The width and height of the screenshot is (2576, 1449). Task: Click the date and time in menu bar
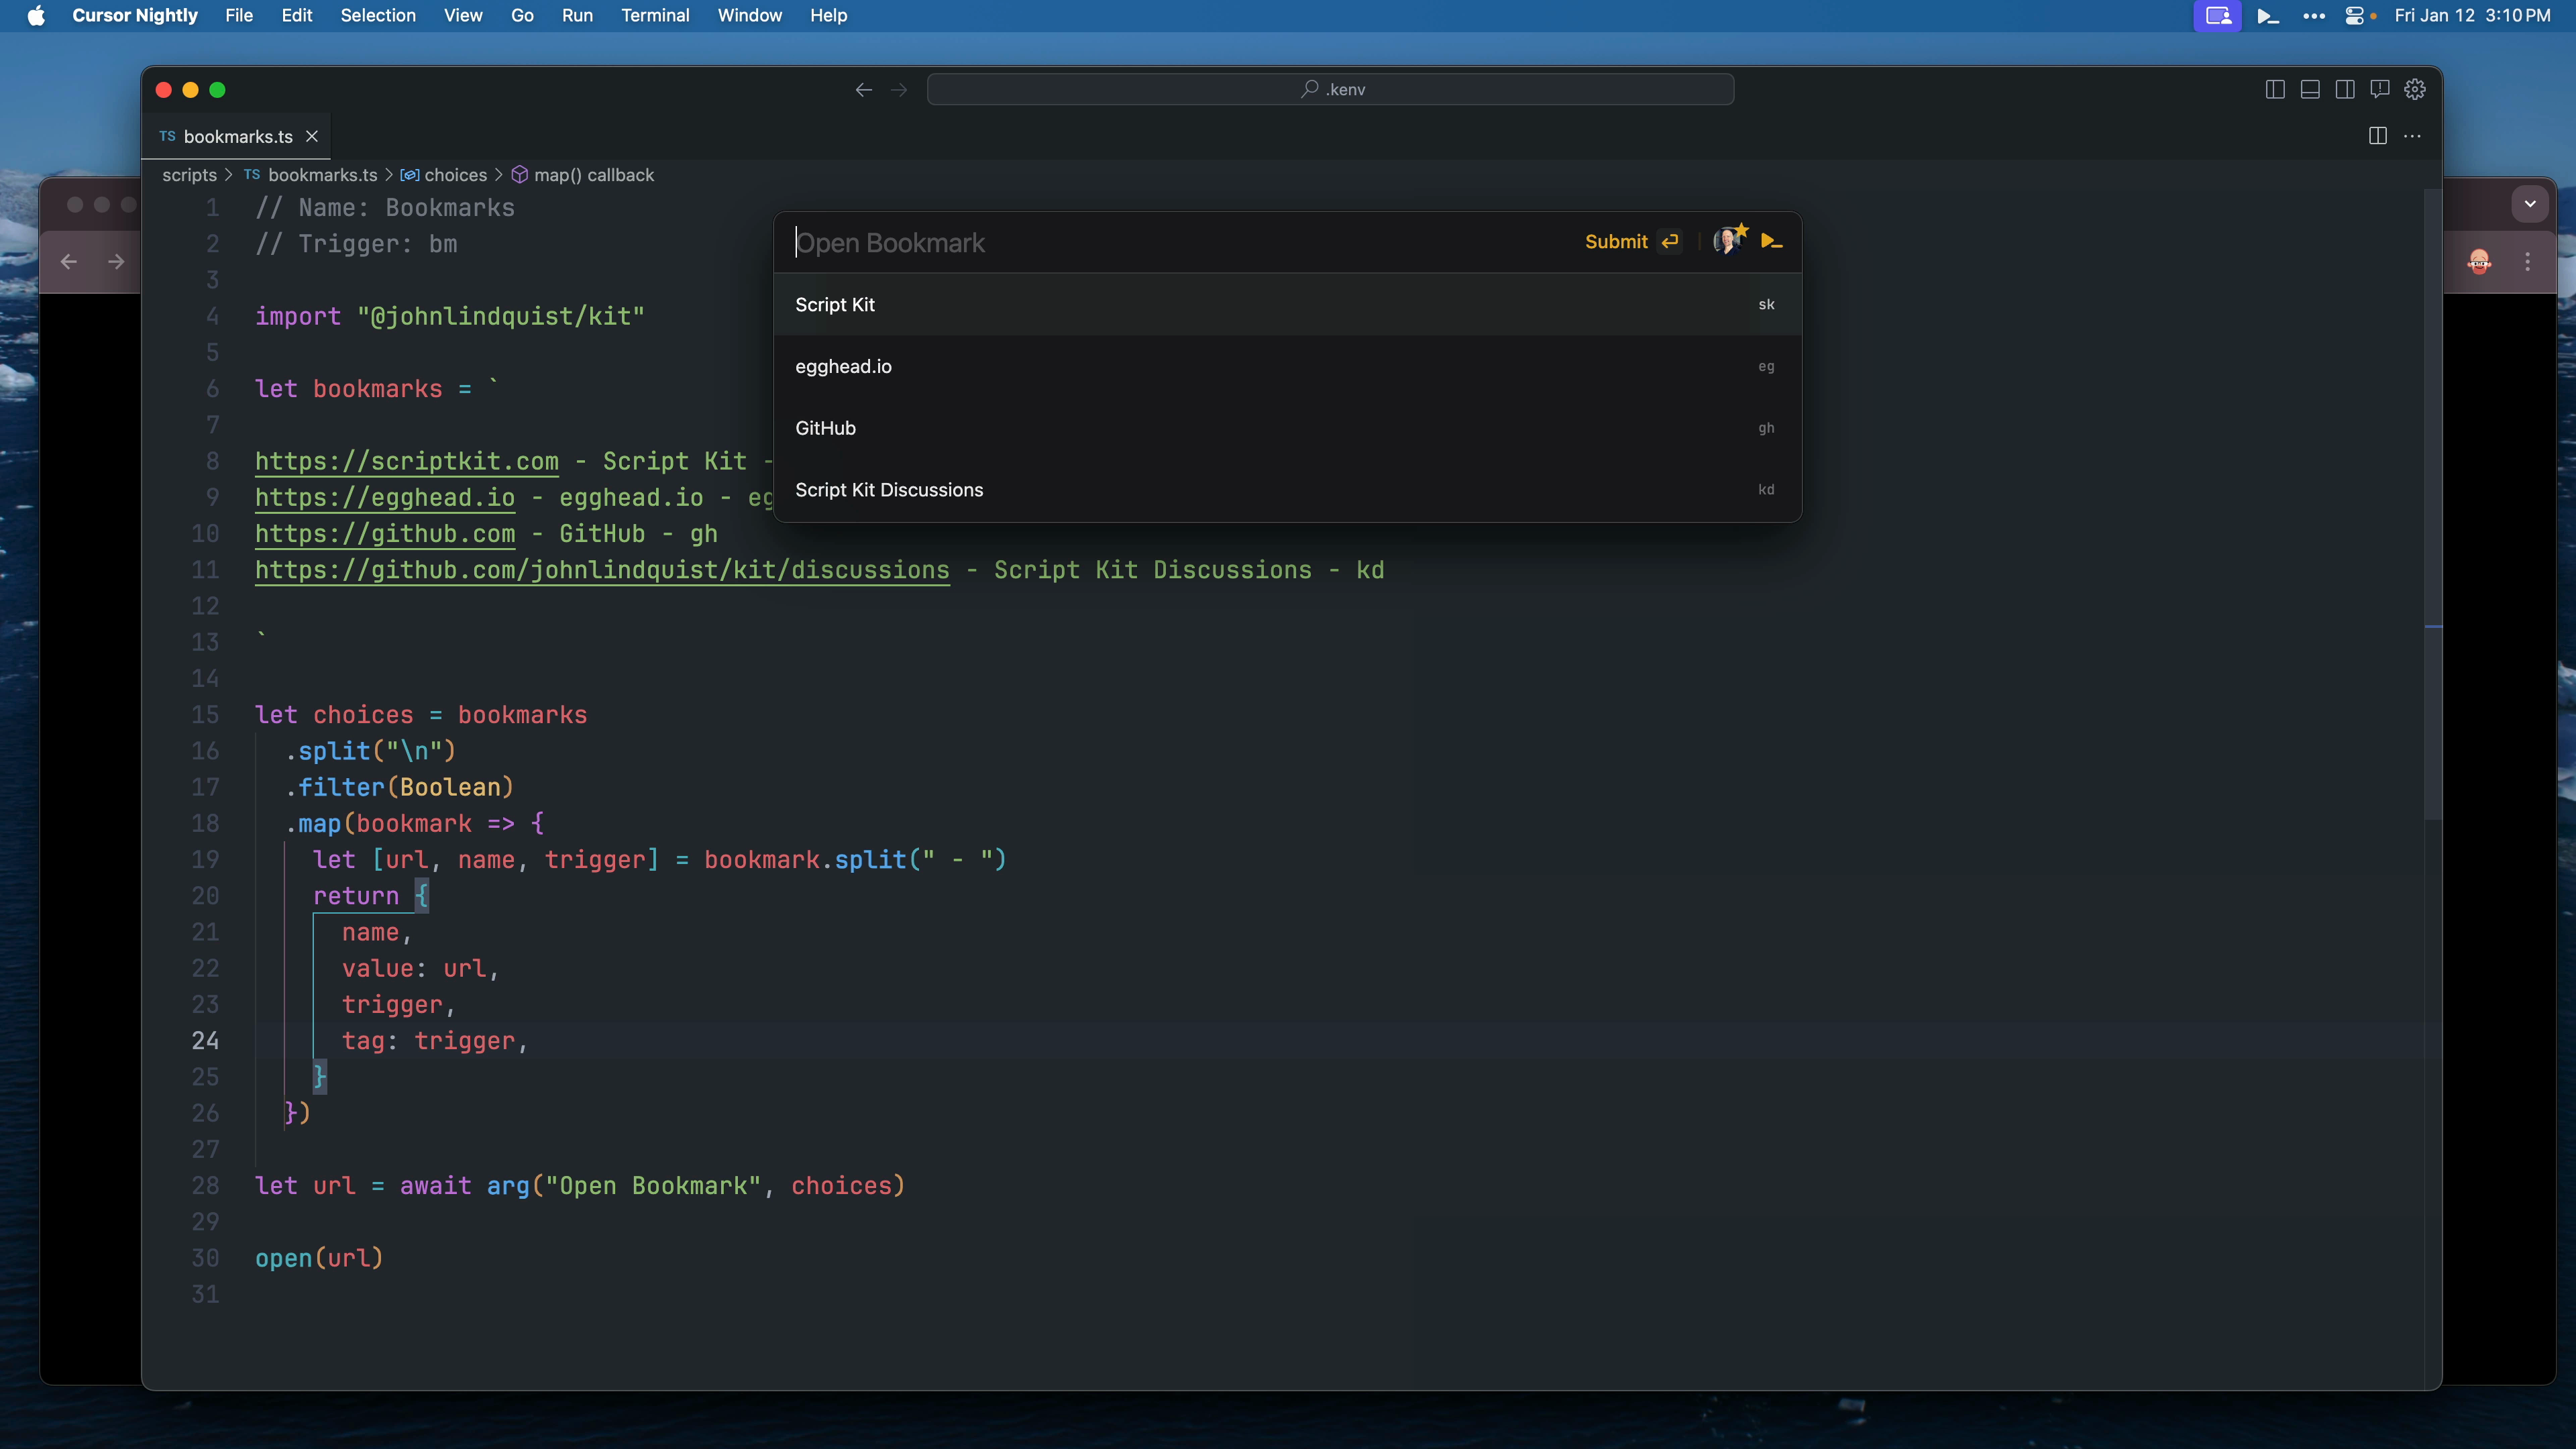click(2472, 16)
